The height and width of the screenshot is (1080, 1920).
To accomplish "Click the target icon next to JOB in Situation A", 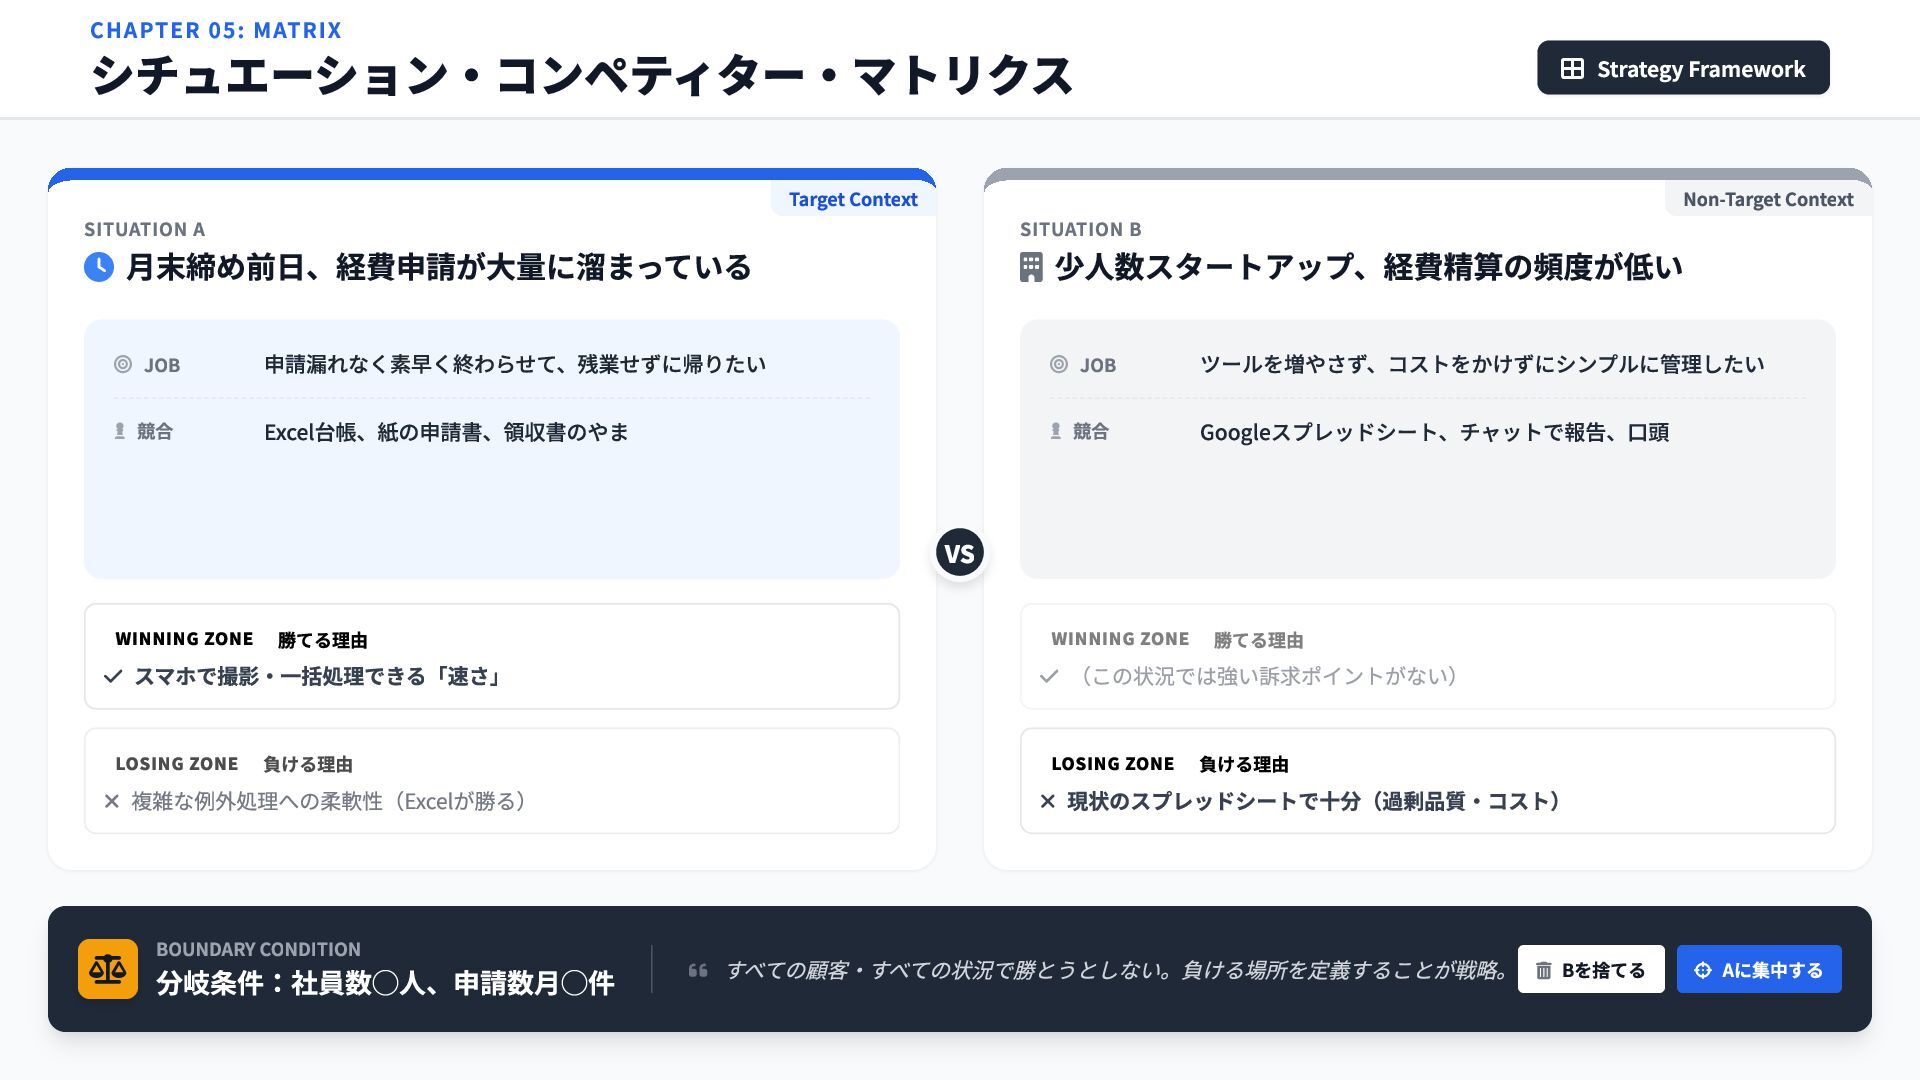I will tap(123, 365).
